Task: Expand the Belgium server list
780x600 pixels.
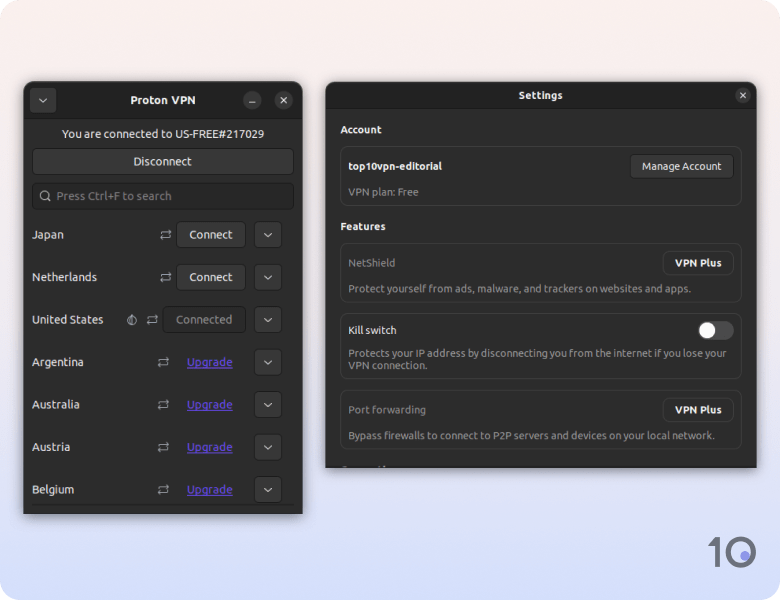Action: click(x=268, y=490)
